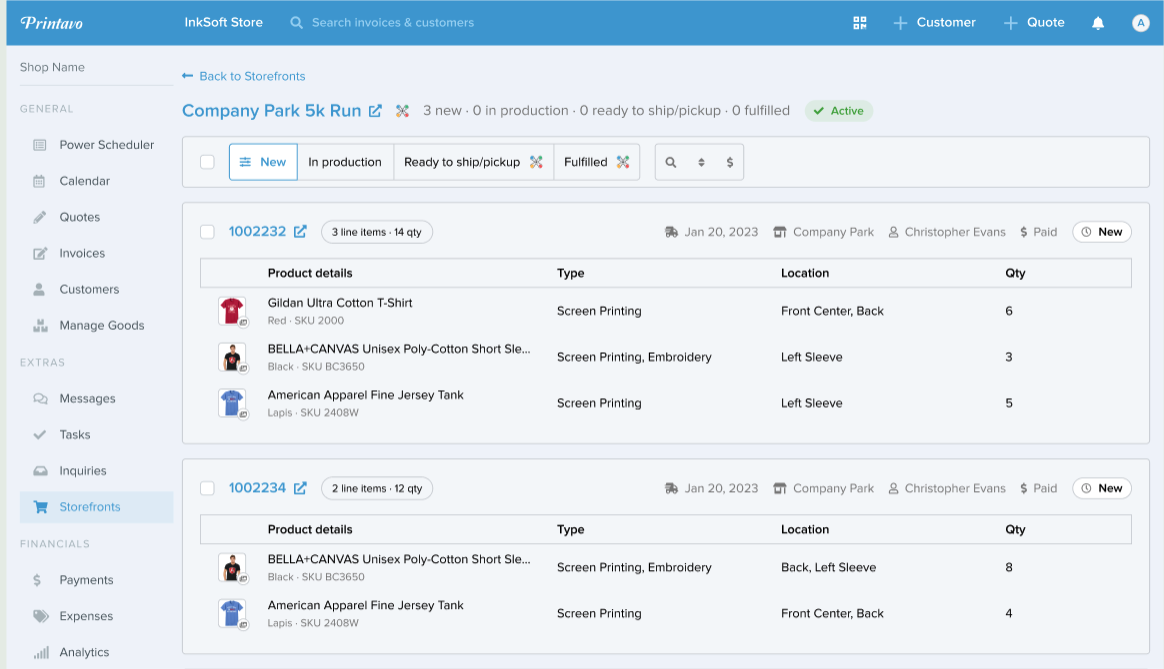Click the dollar sign payment filter
1164x669 pixels.
[x=729, y=162]
